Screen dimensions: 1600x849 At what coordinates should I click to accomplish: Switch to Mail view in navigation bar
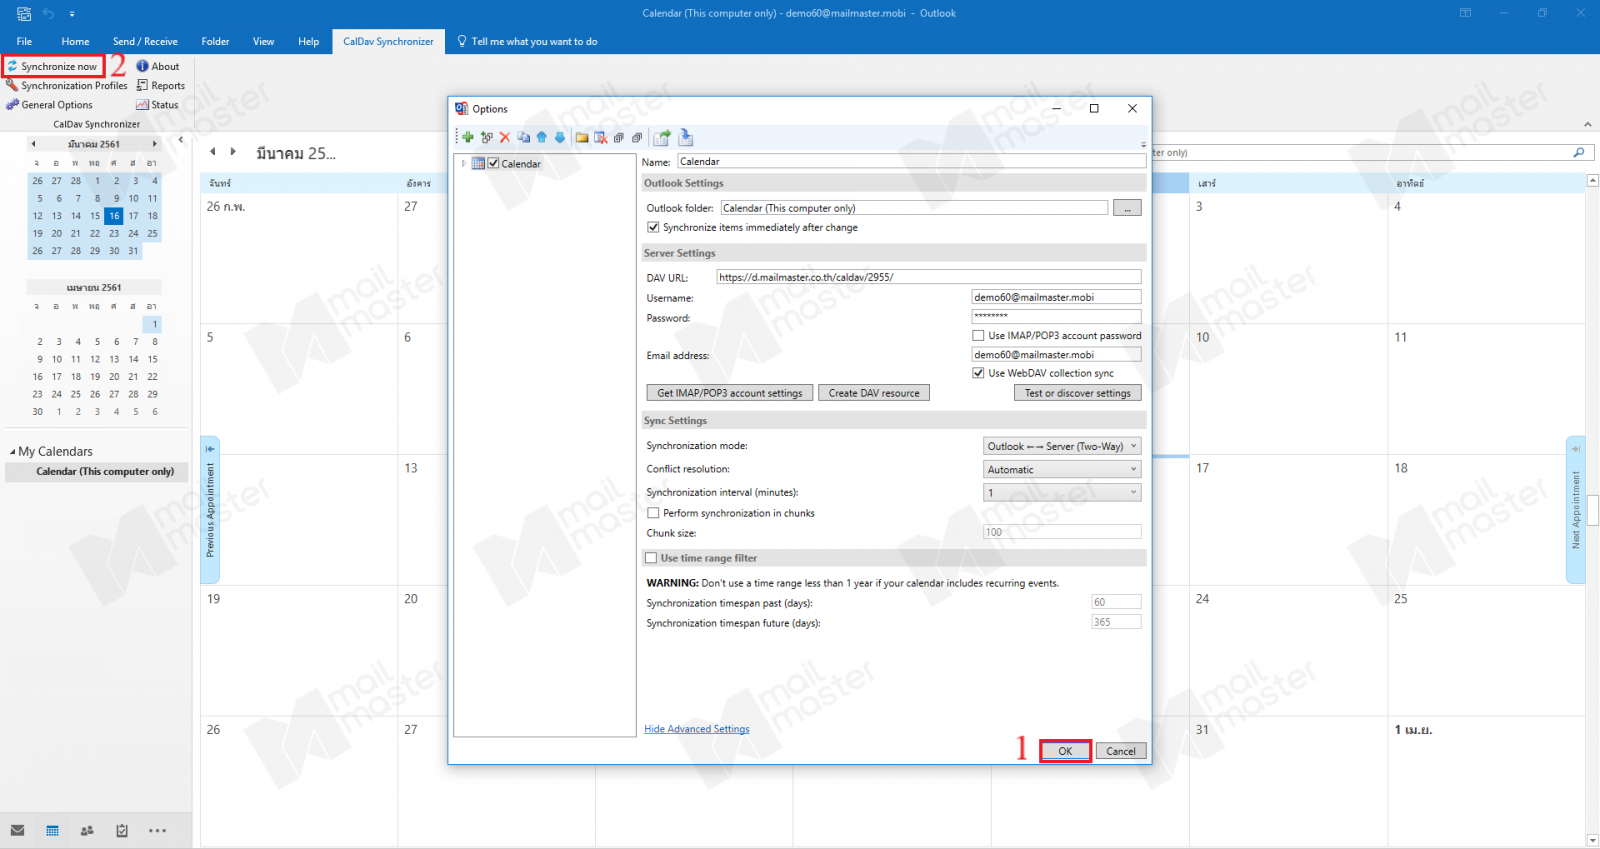click(x=17, y=831)
